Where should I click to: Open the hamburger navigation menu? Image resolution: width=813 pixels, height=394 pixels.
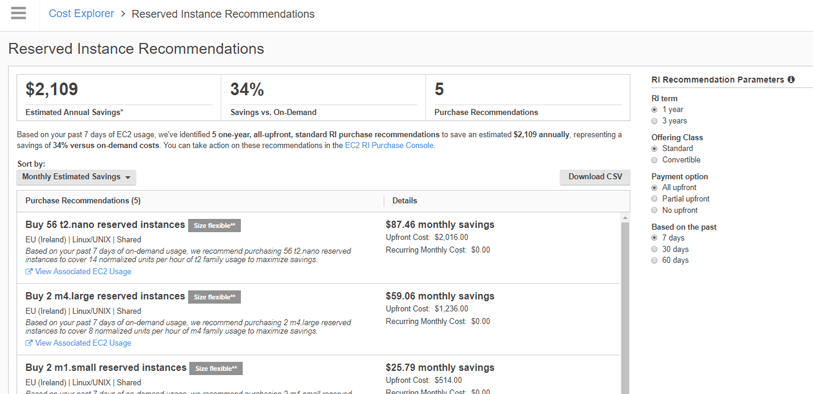click(x=18, y=13)
